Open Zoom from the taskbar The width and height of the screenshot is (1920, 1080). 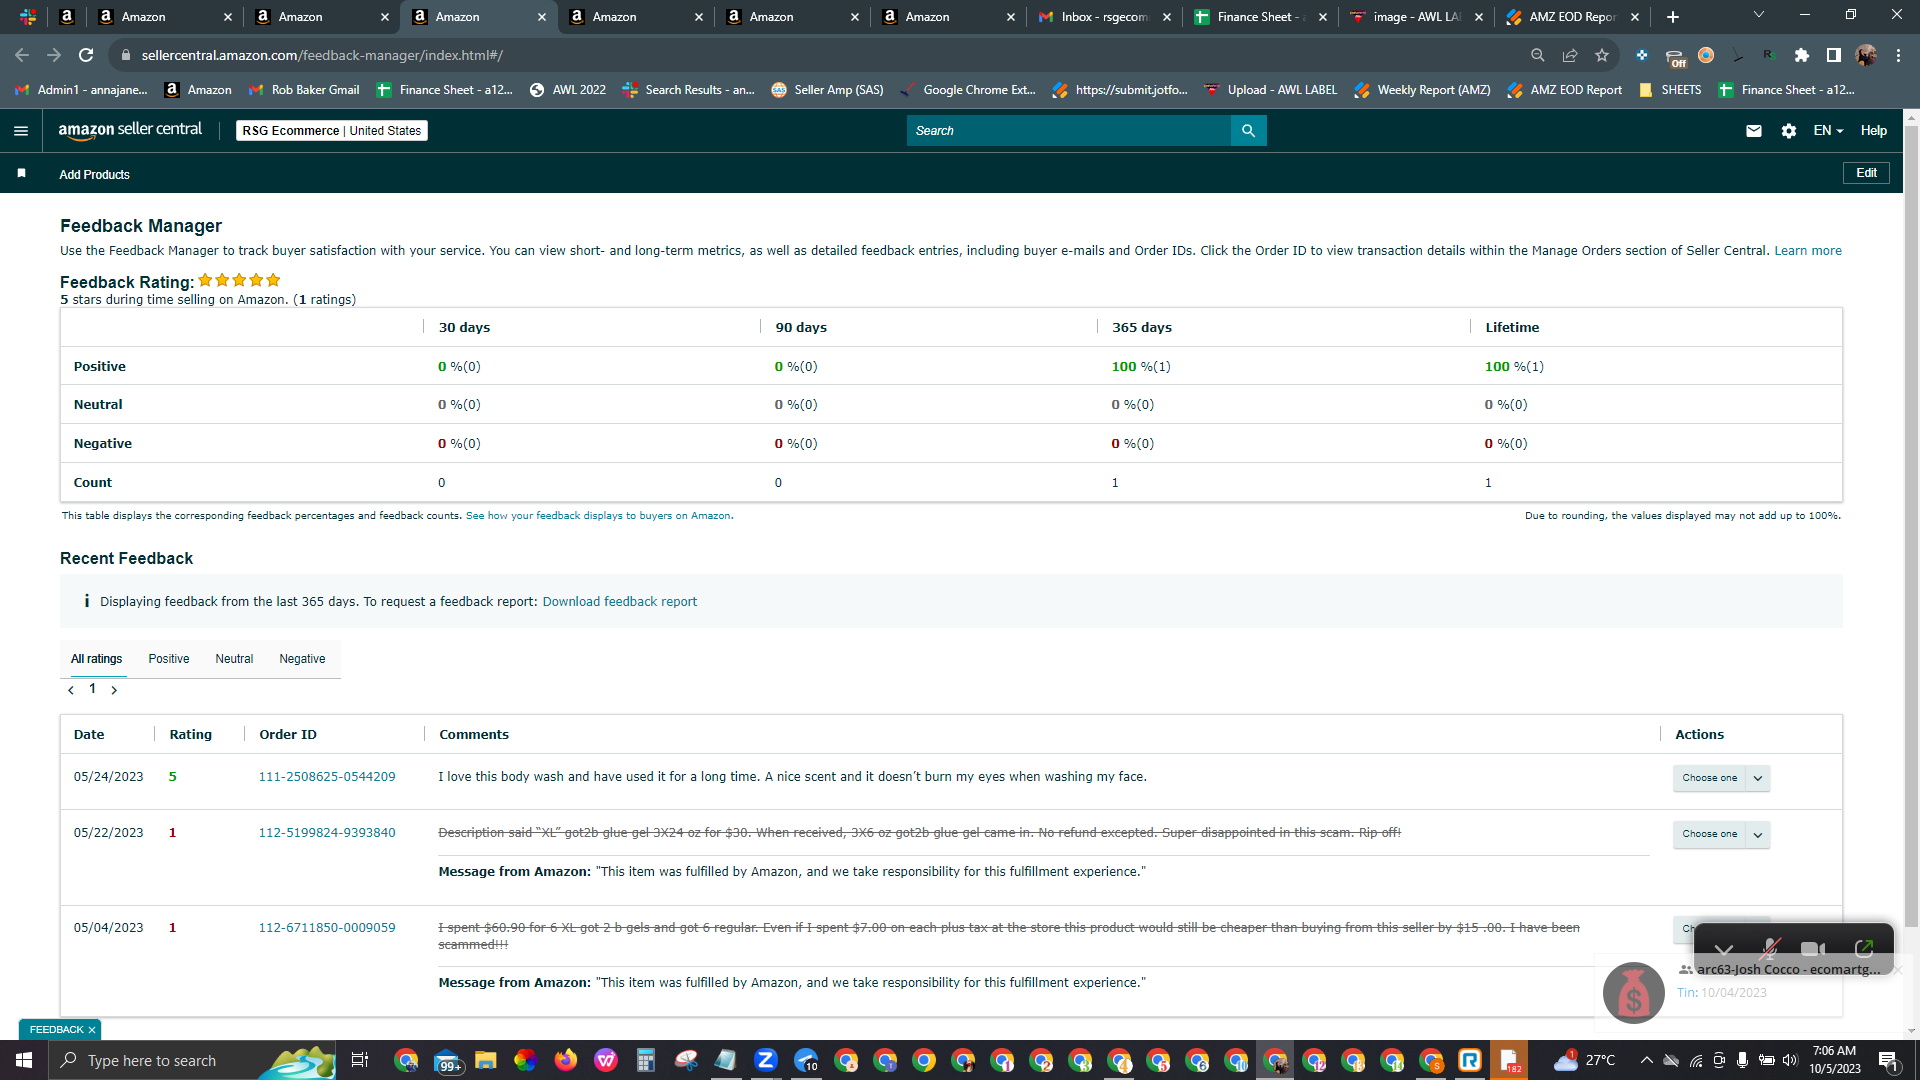click(766, 1060)
